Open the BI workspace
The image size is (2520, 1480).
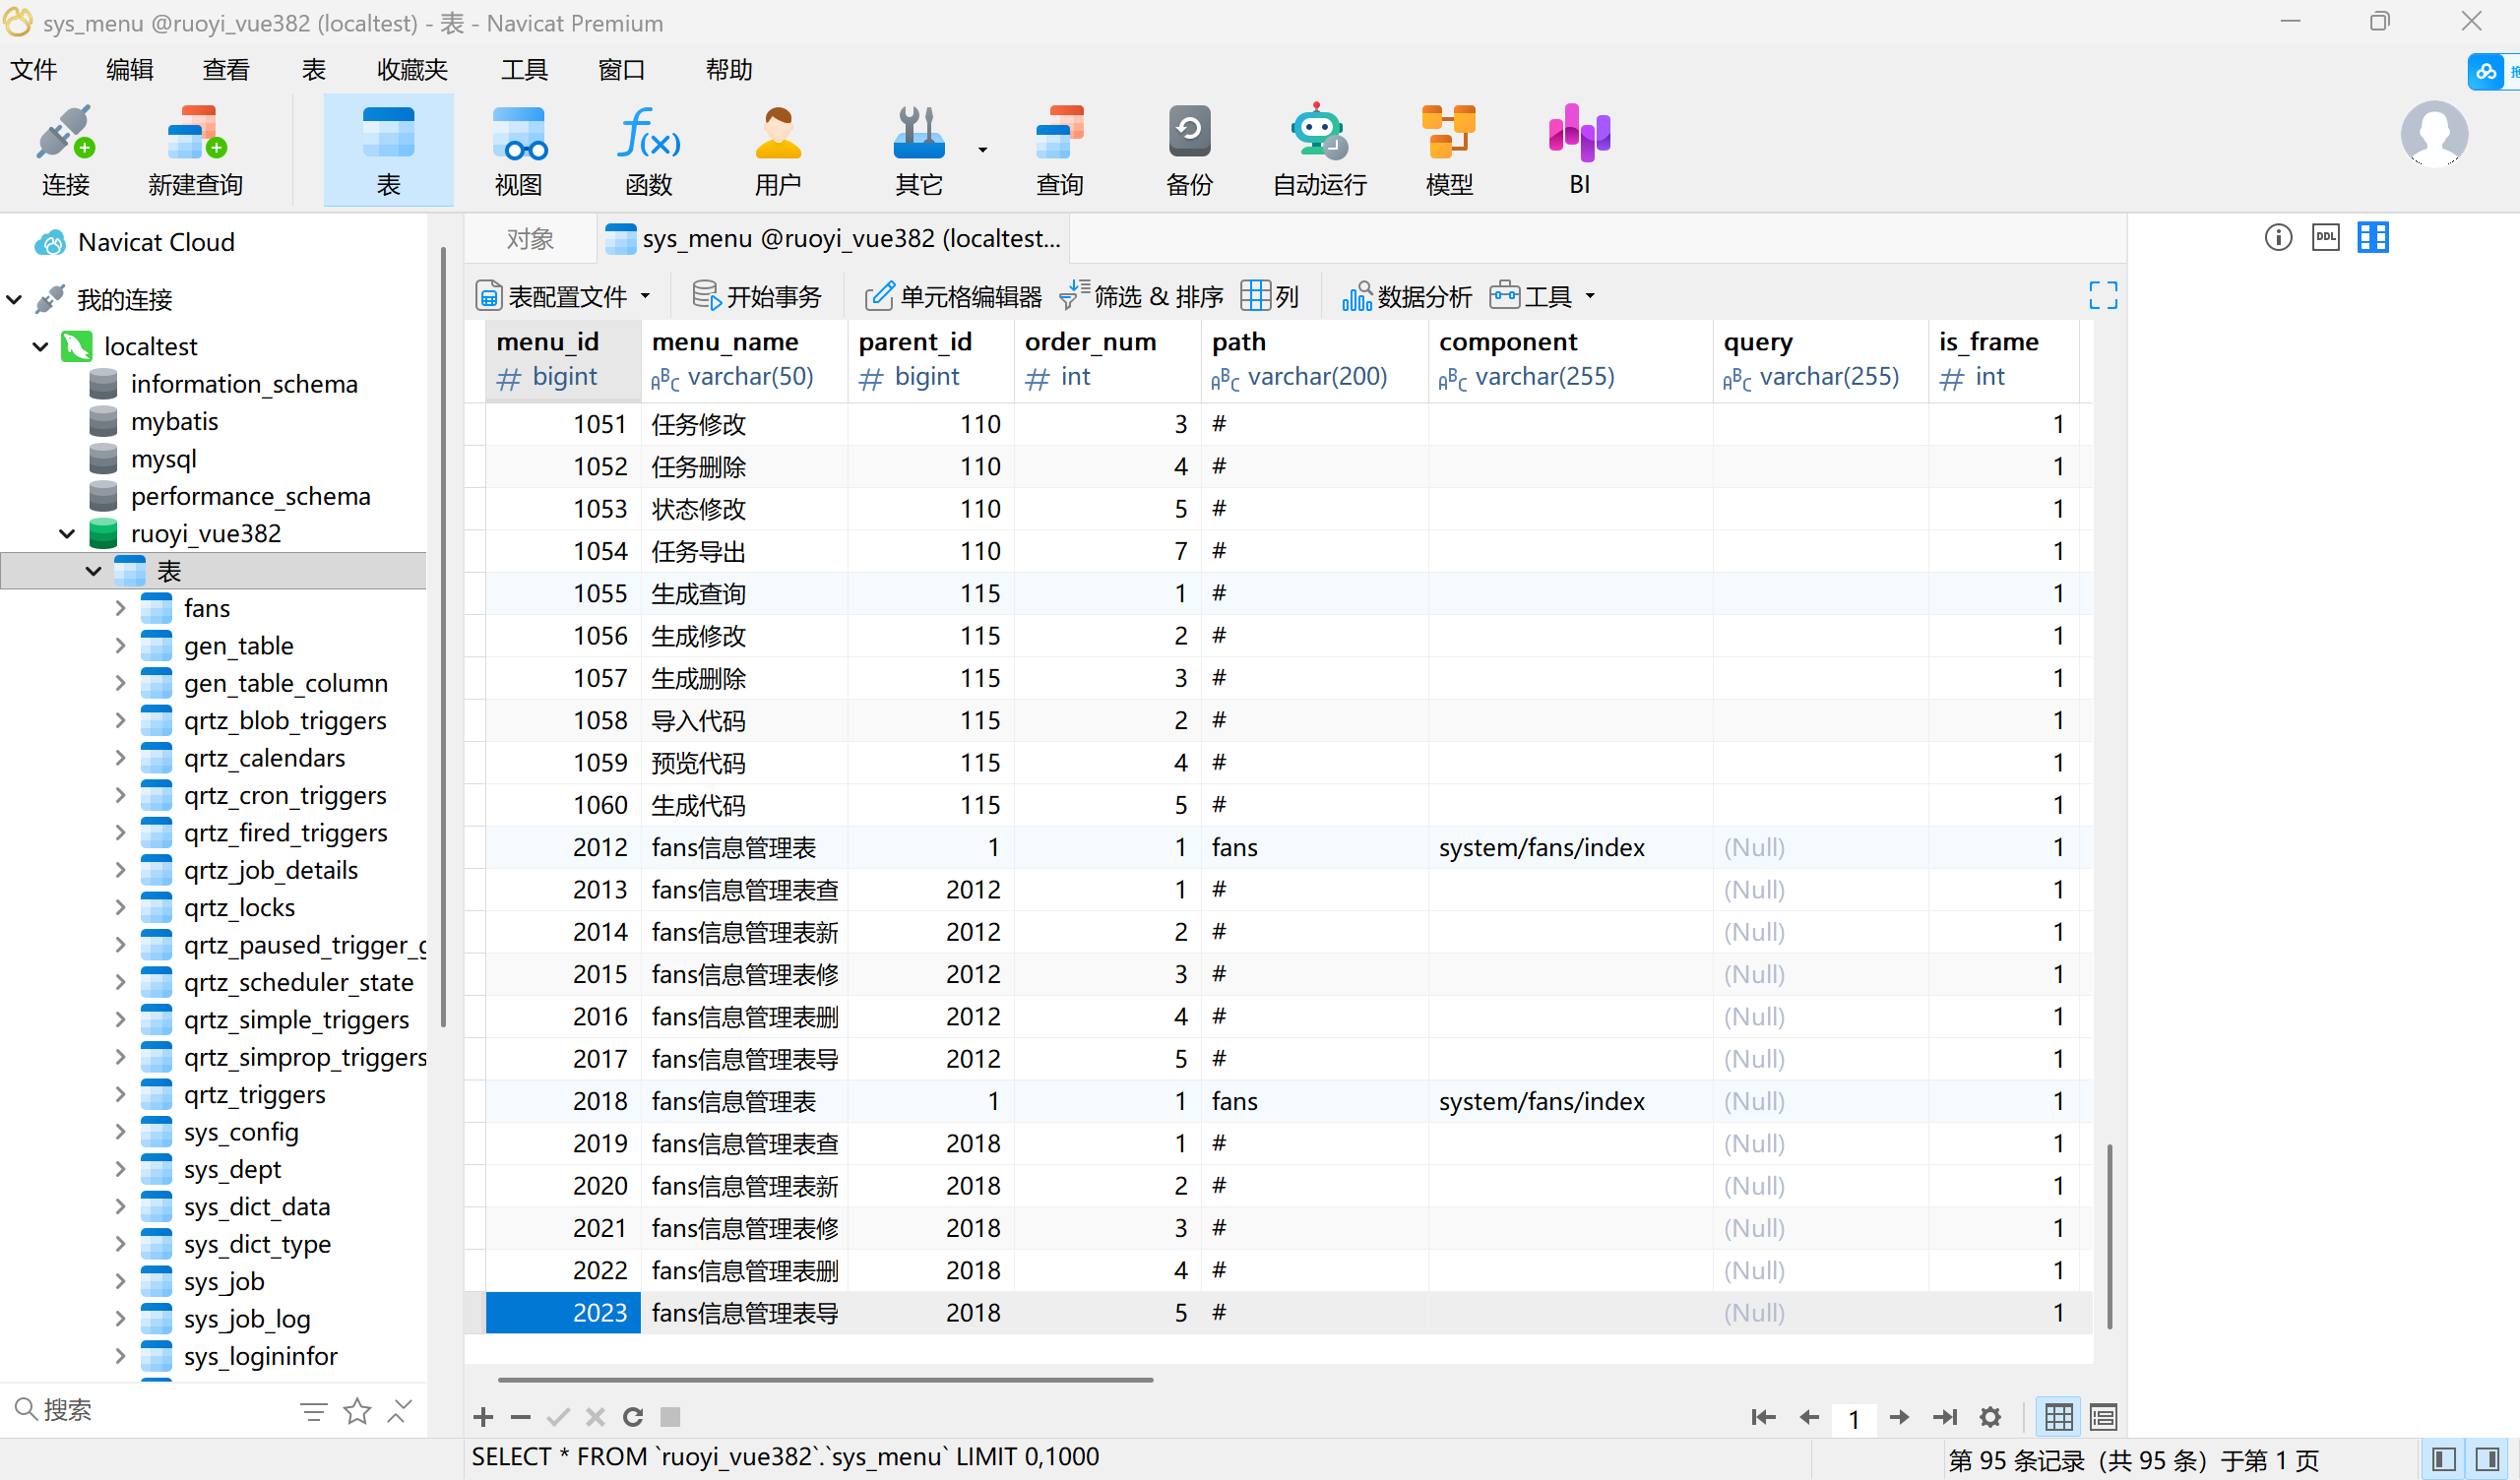point(1578,148)
